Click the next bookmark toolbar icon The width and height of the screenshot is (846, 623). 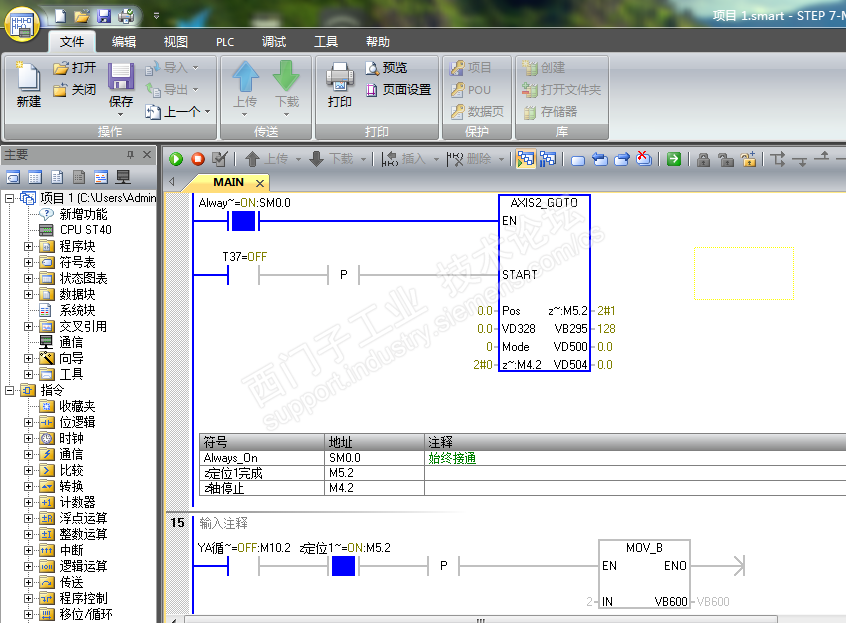tap(622, 159)
